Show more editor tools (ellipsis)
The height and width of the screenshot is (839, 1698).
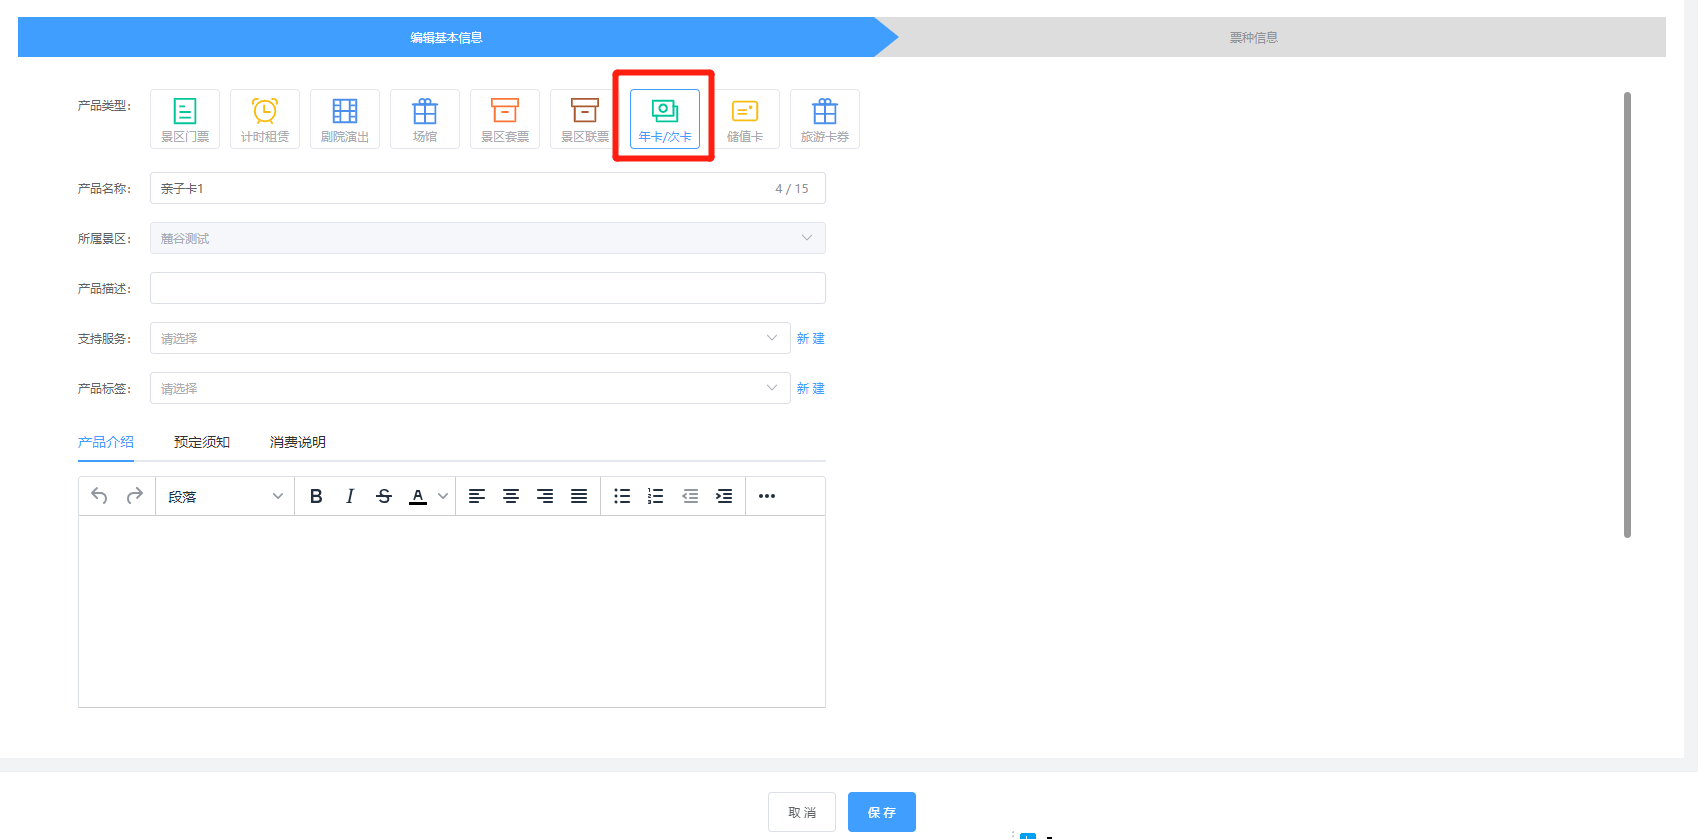pos(767,496)
